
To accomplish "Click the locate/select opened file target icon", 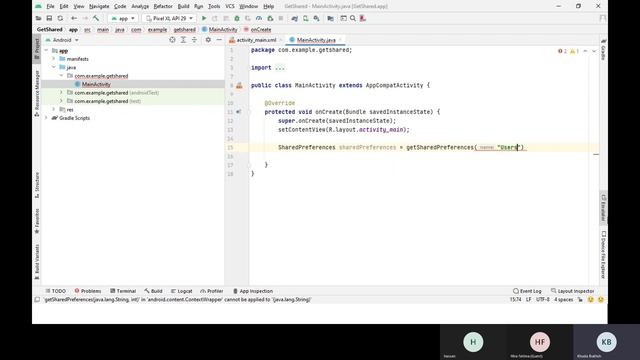I will (172, 40).
